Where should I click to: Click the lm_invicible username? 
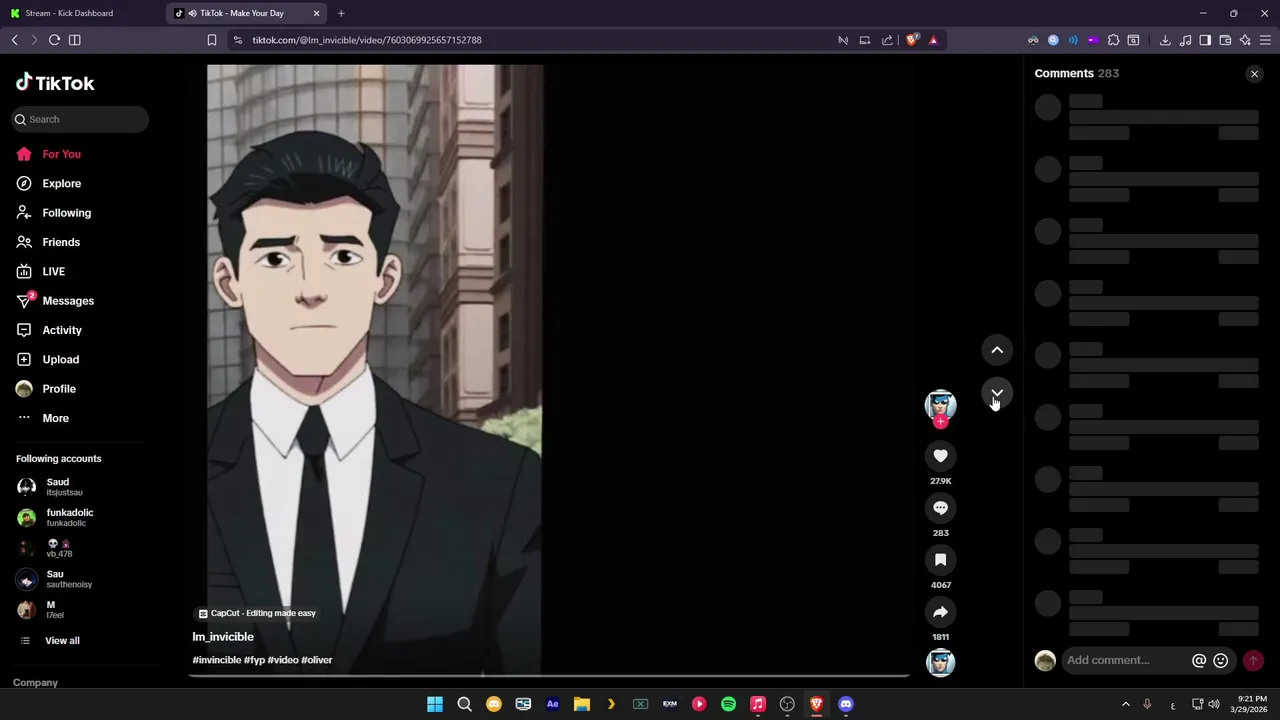click(223, 637)
